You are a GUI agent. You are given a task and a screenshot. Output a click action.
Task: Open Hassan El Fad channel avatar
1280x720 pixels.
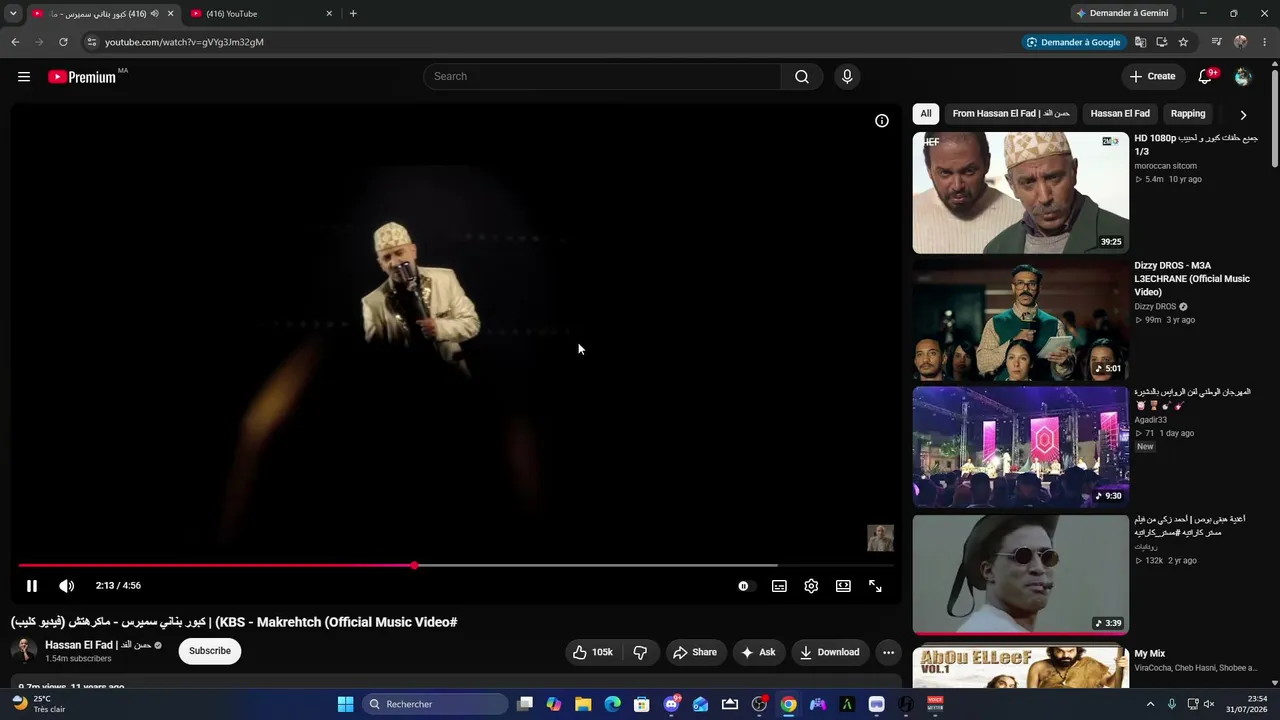click(24, 651)
